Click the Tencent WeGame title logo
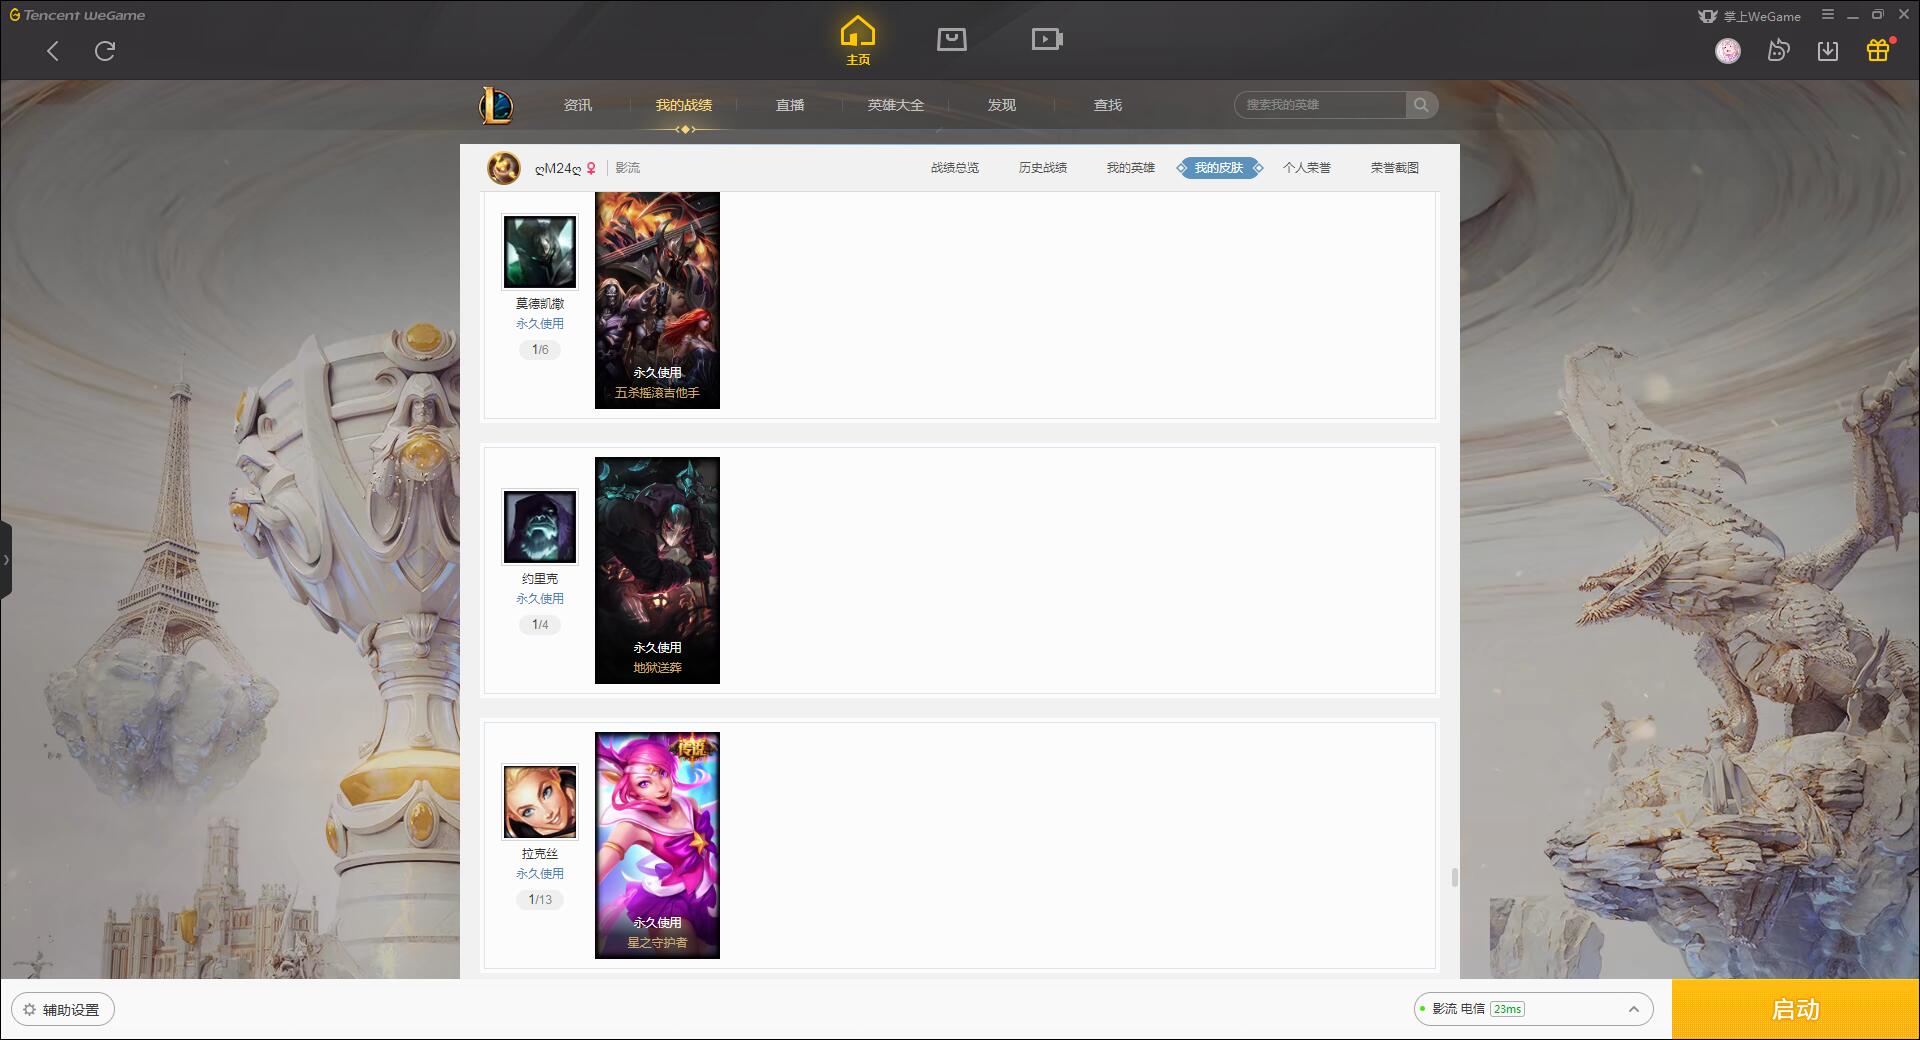This screenshot has width=1920, height=1040. point(77,15)
